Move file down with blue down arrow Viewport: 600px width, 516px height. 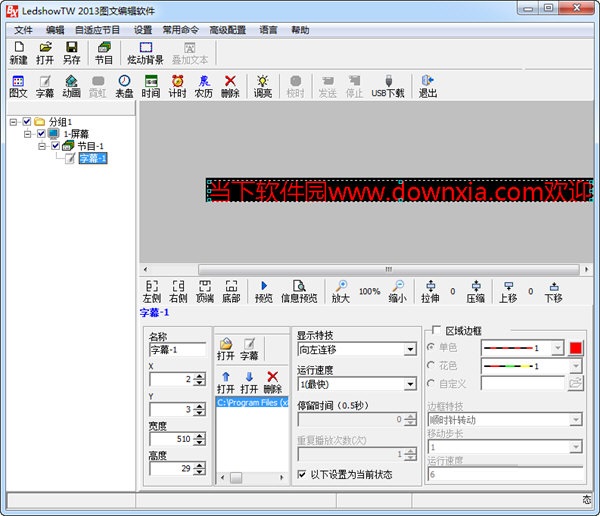coord(249,383)
